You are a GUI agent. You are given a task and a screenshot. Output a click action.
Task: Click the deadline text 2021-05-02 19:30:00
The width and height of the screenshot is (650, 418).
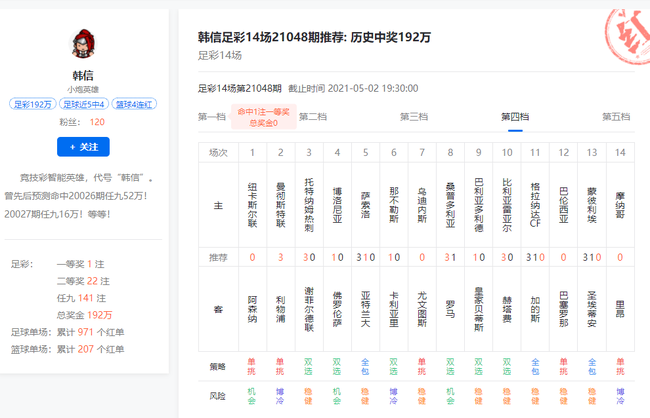373,88
